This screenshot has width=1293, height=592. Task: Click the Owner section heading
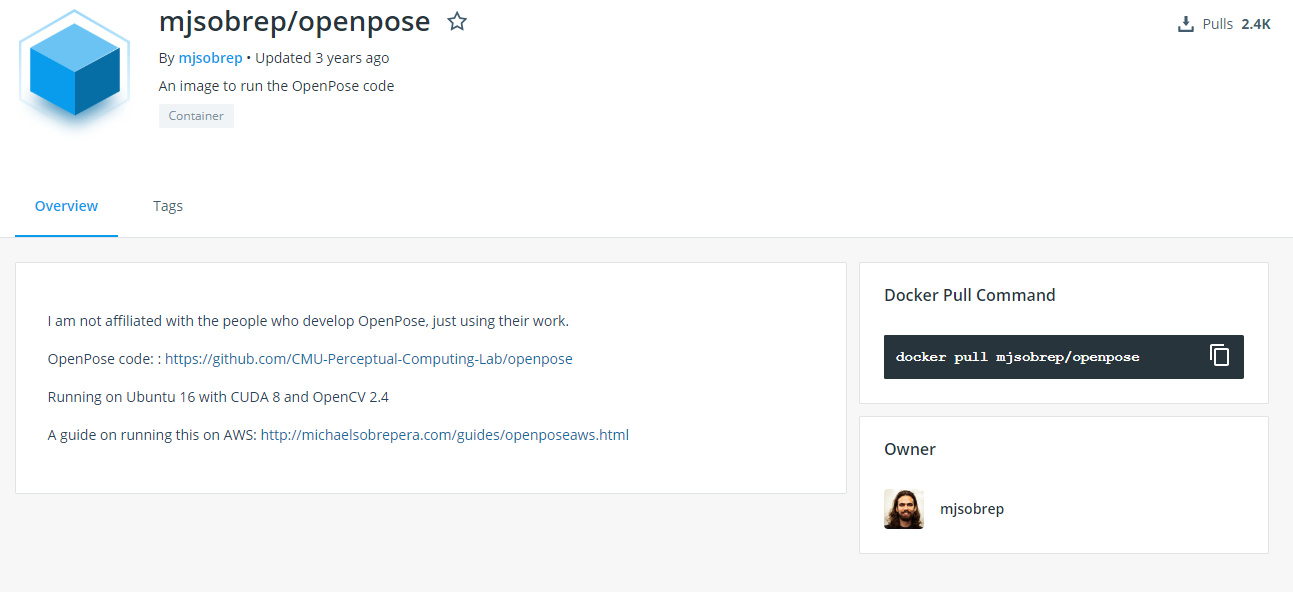click(x=910, y=448)
